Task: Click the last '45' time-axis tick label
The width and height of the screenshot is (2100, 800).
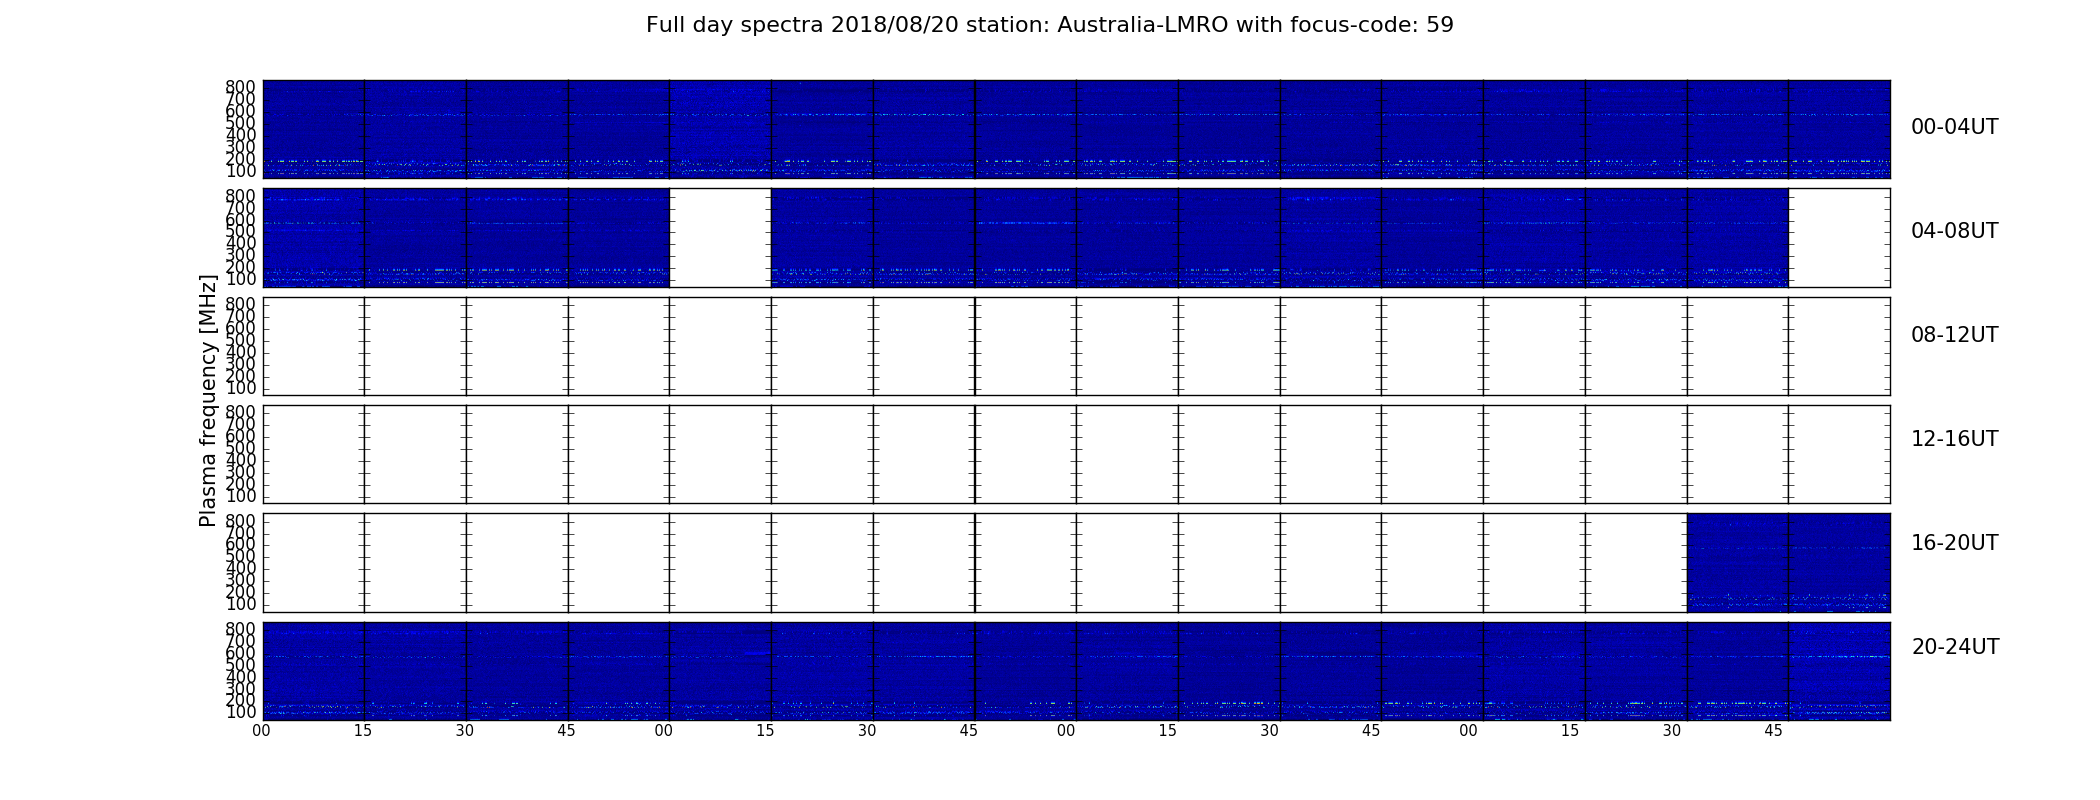Action: (x=1773, y=731)
